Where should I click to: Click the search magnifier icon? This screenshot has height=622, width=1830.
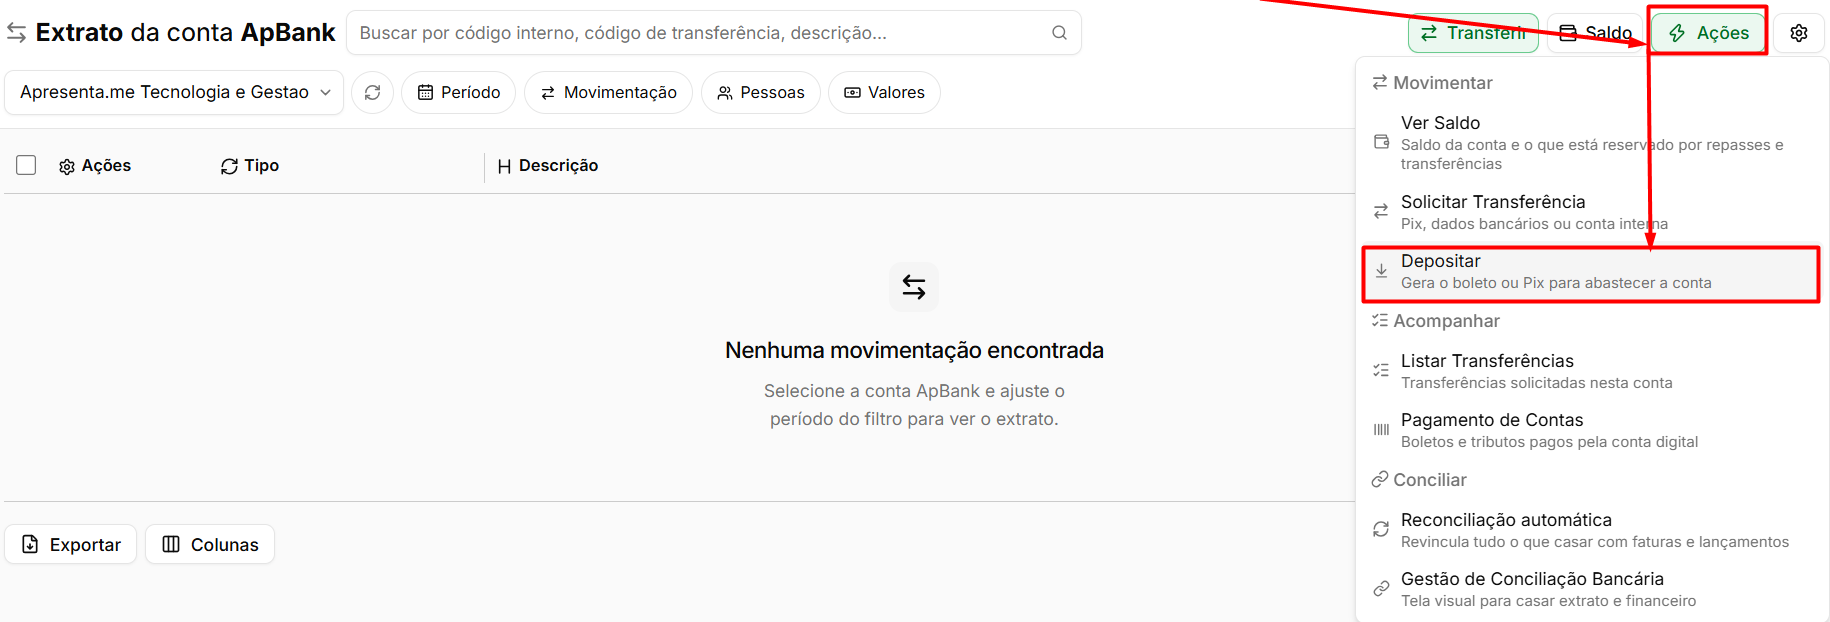1059,33
